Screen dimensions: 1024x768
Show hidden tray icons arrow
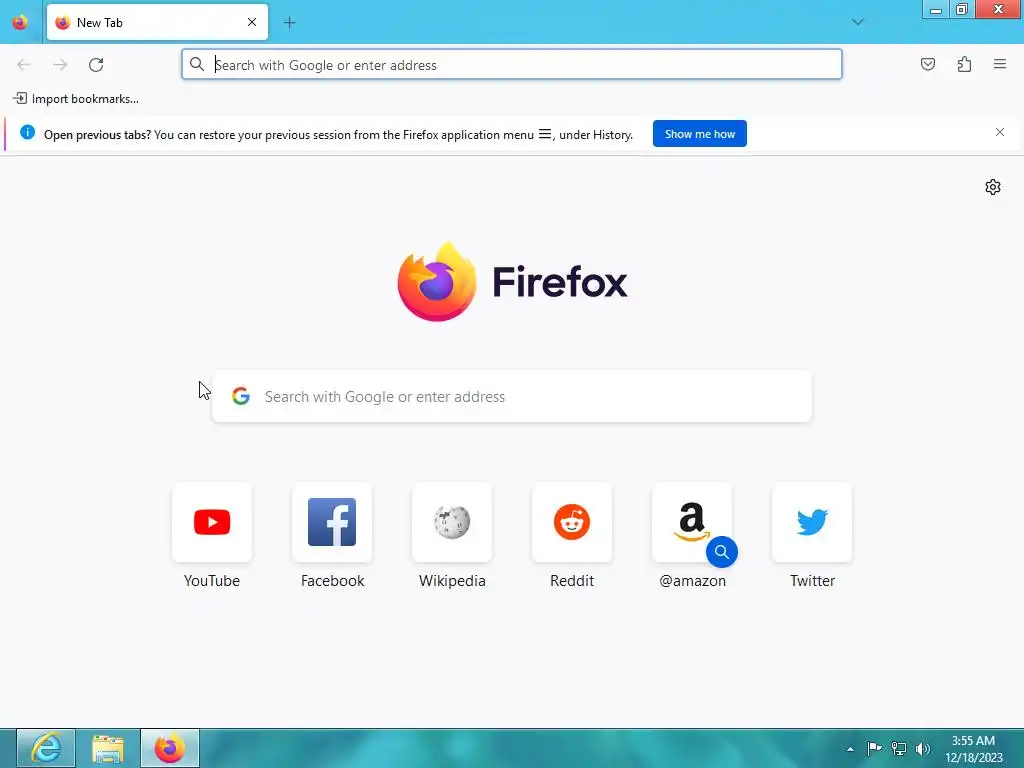(x=850, y=749)
